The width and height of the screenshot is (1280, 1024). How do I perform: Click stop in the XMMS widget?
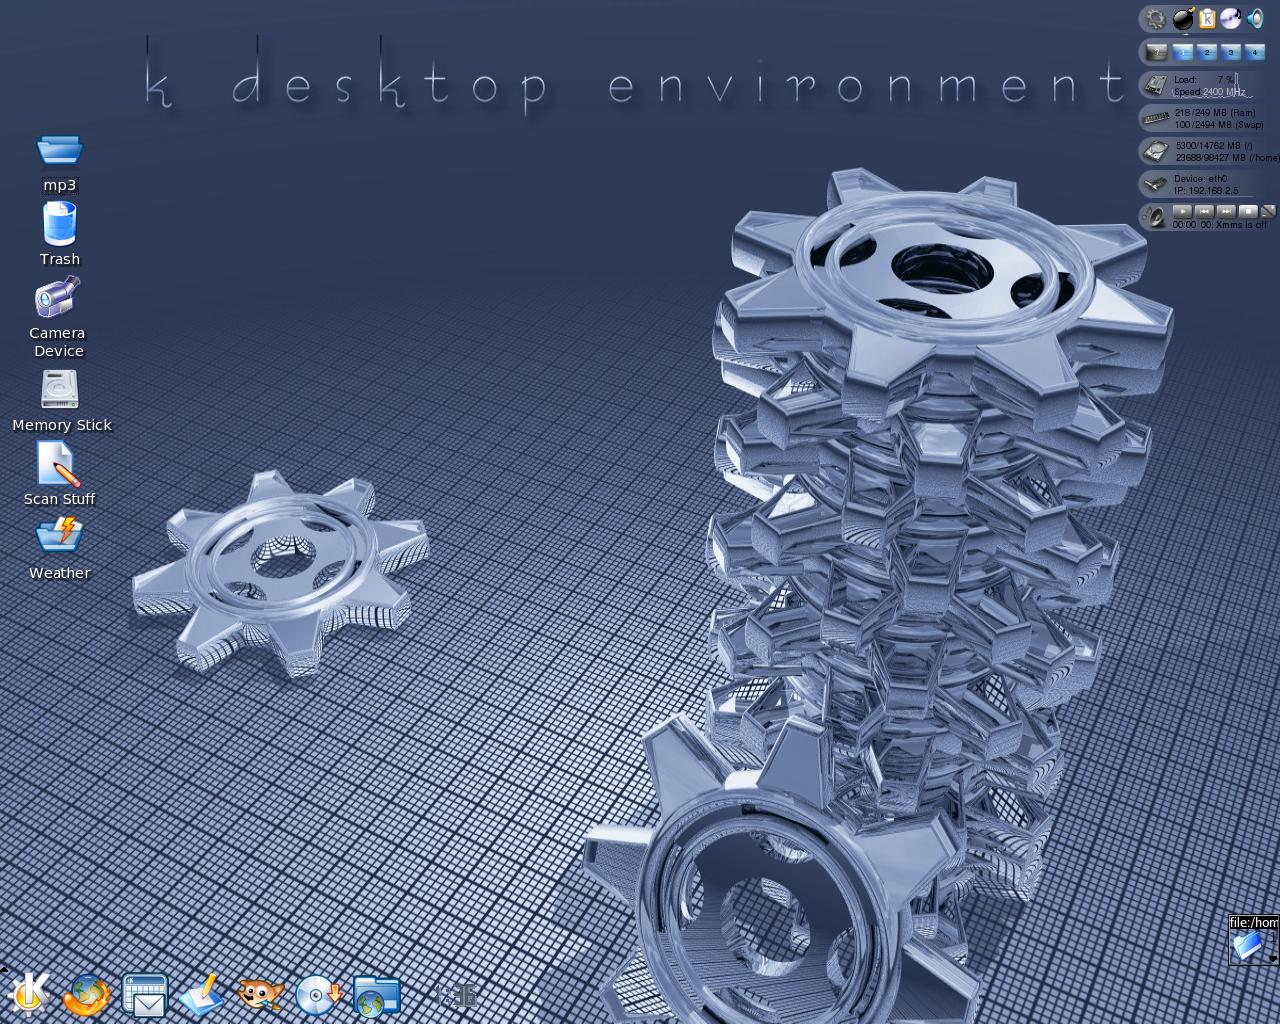pos(1248,211)
